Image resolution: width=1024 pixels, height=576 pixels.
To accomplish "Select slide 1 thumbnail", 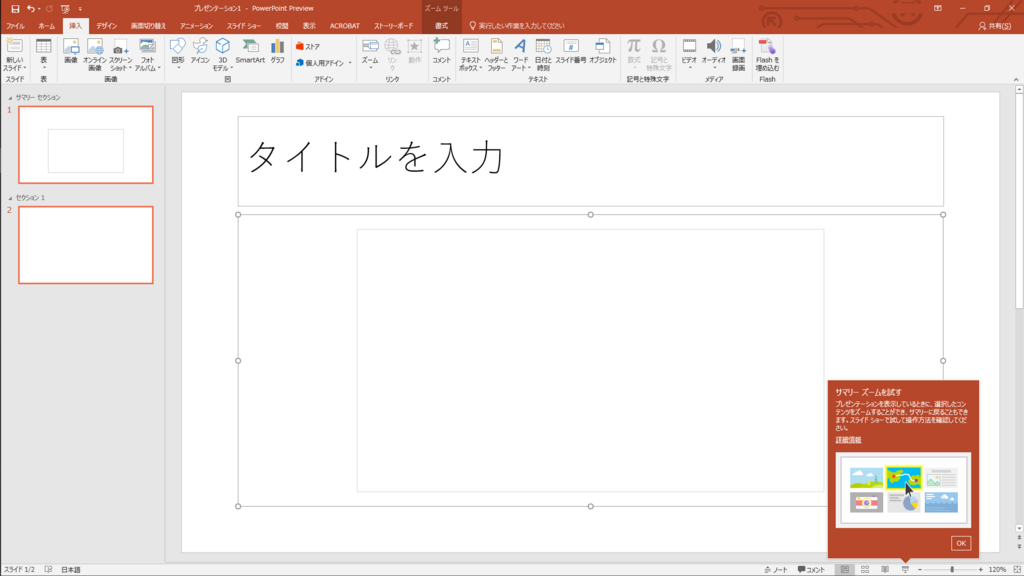I will (86, 144).
